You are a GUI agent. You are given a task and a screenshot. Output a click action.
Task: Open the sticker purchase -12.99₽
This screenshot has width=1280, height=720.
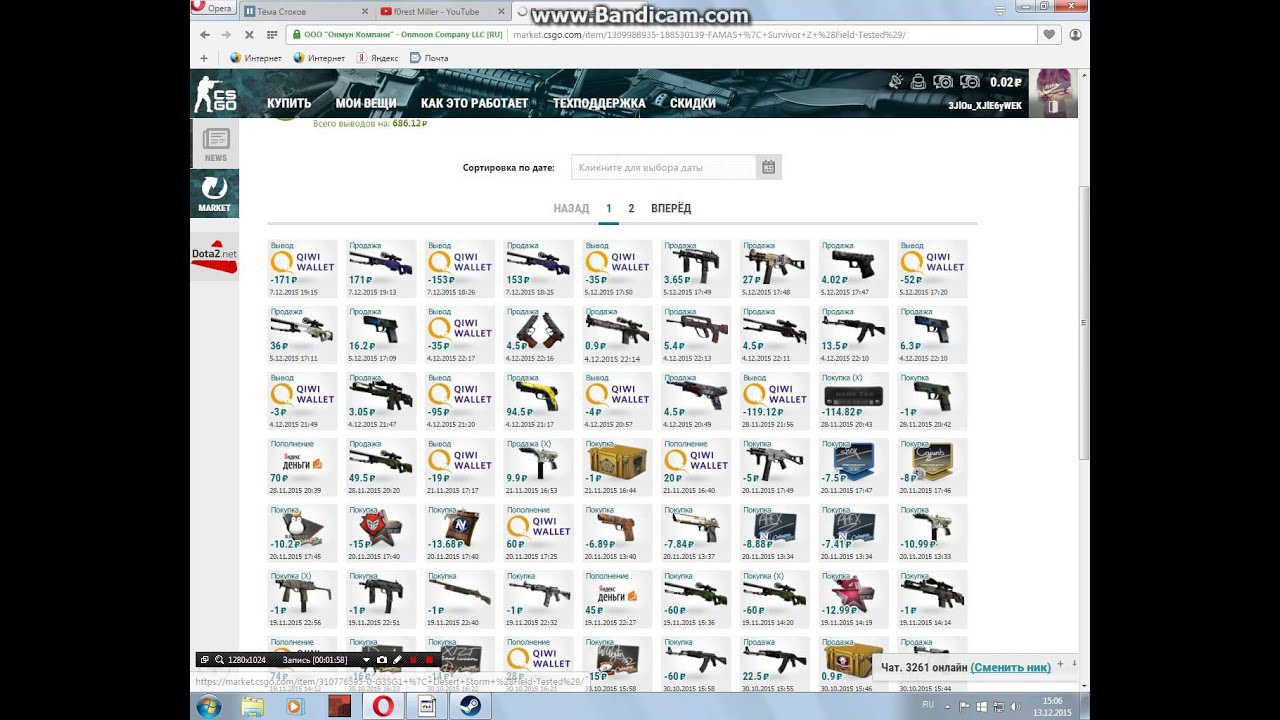click(854, 599)
